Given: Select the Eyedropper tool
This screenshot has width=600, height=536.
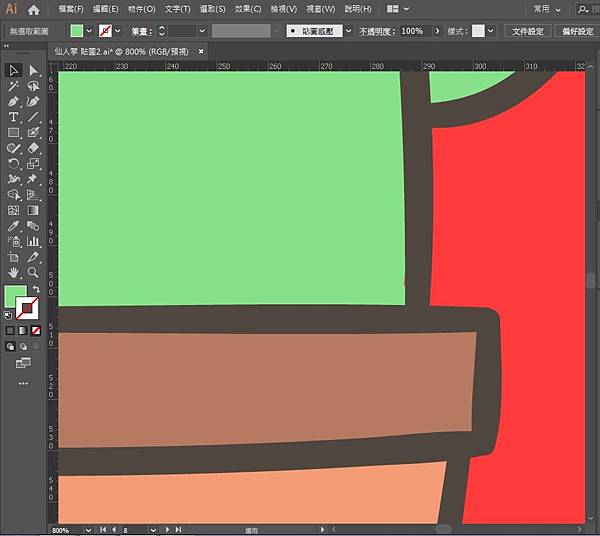Looking at the screenshot, I should (x=14, y=226).
